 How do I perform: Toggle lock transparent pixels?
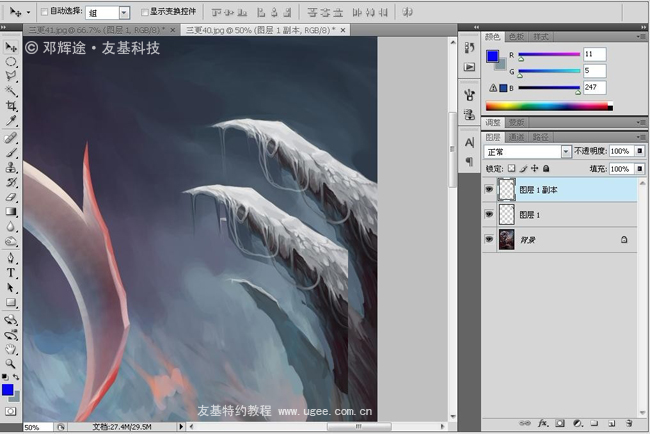point(512,168)
